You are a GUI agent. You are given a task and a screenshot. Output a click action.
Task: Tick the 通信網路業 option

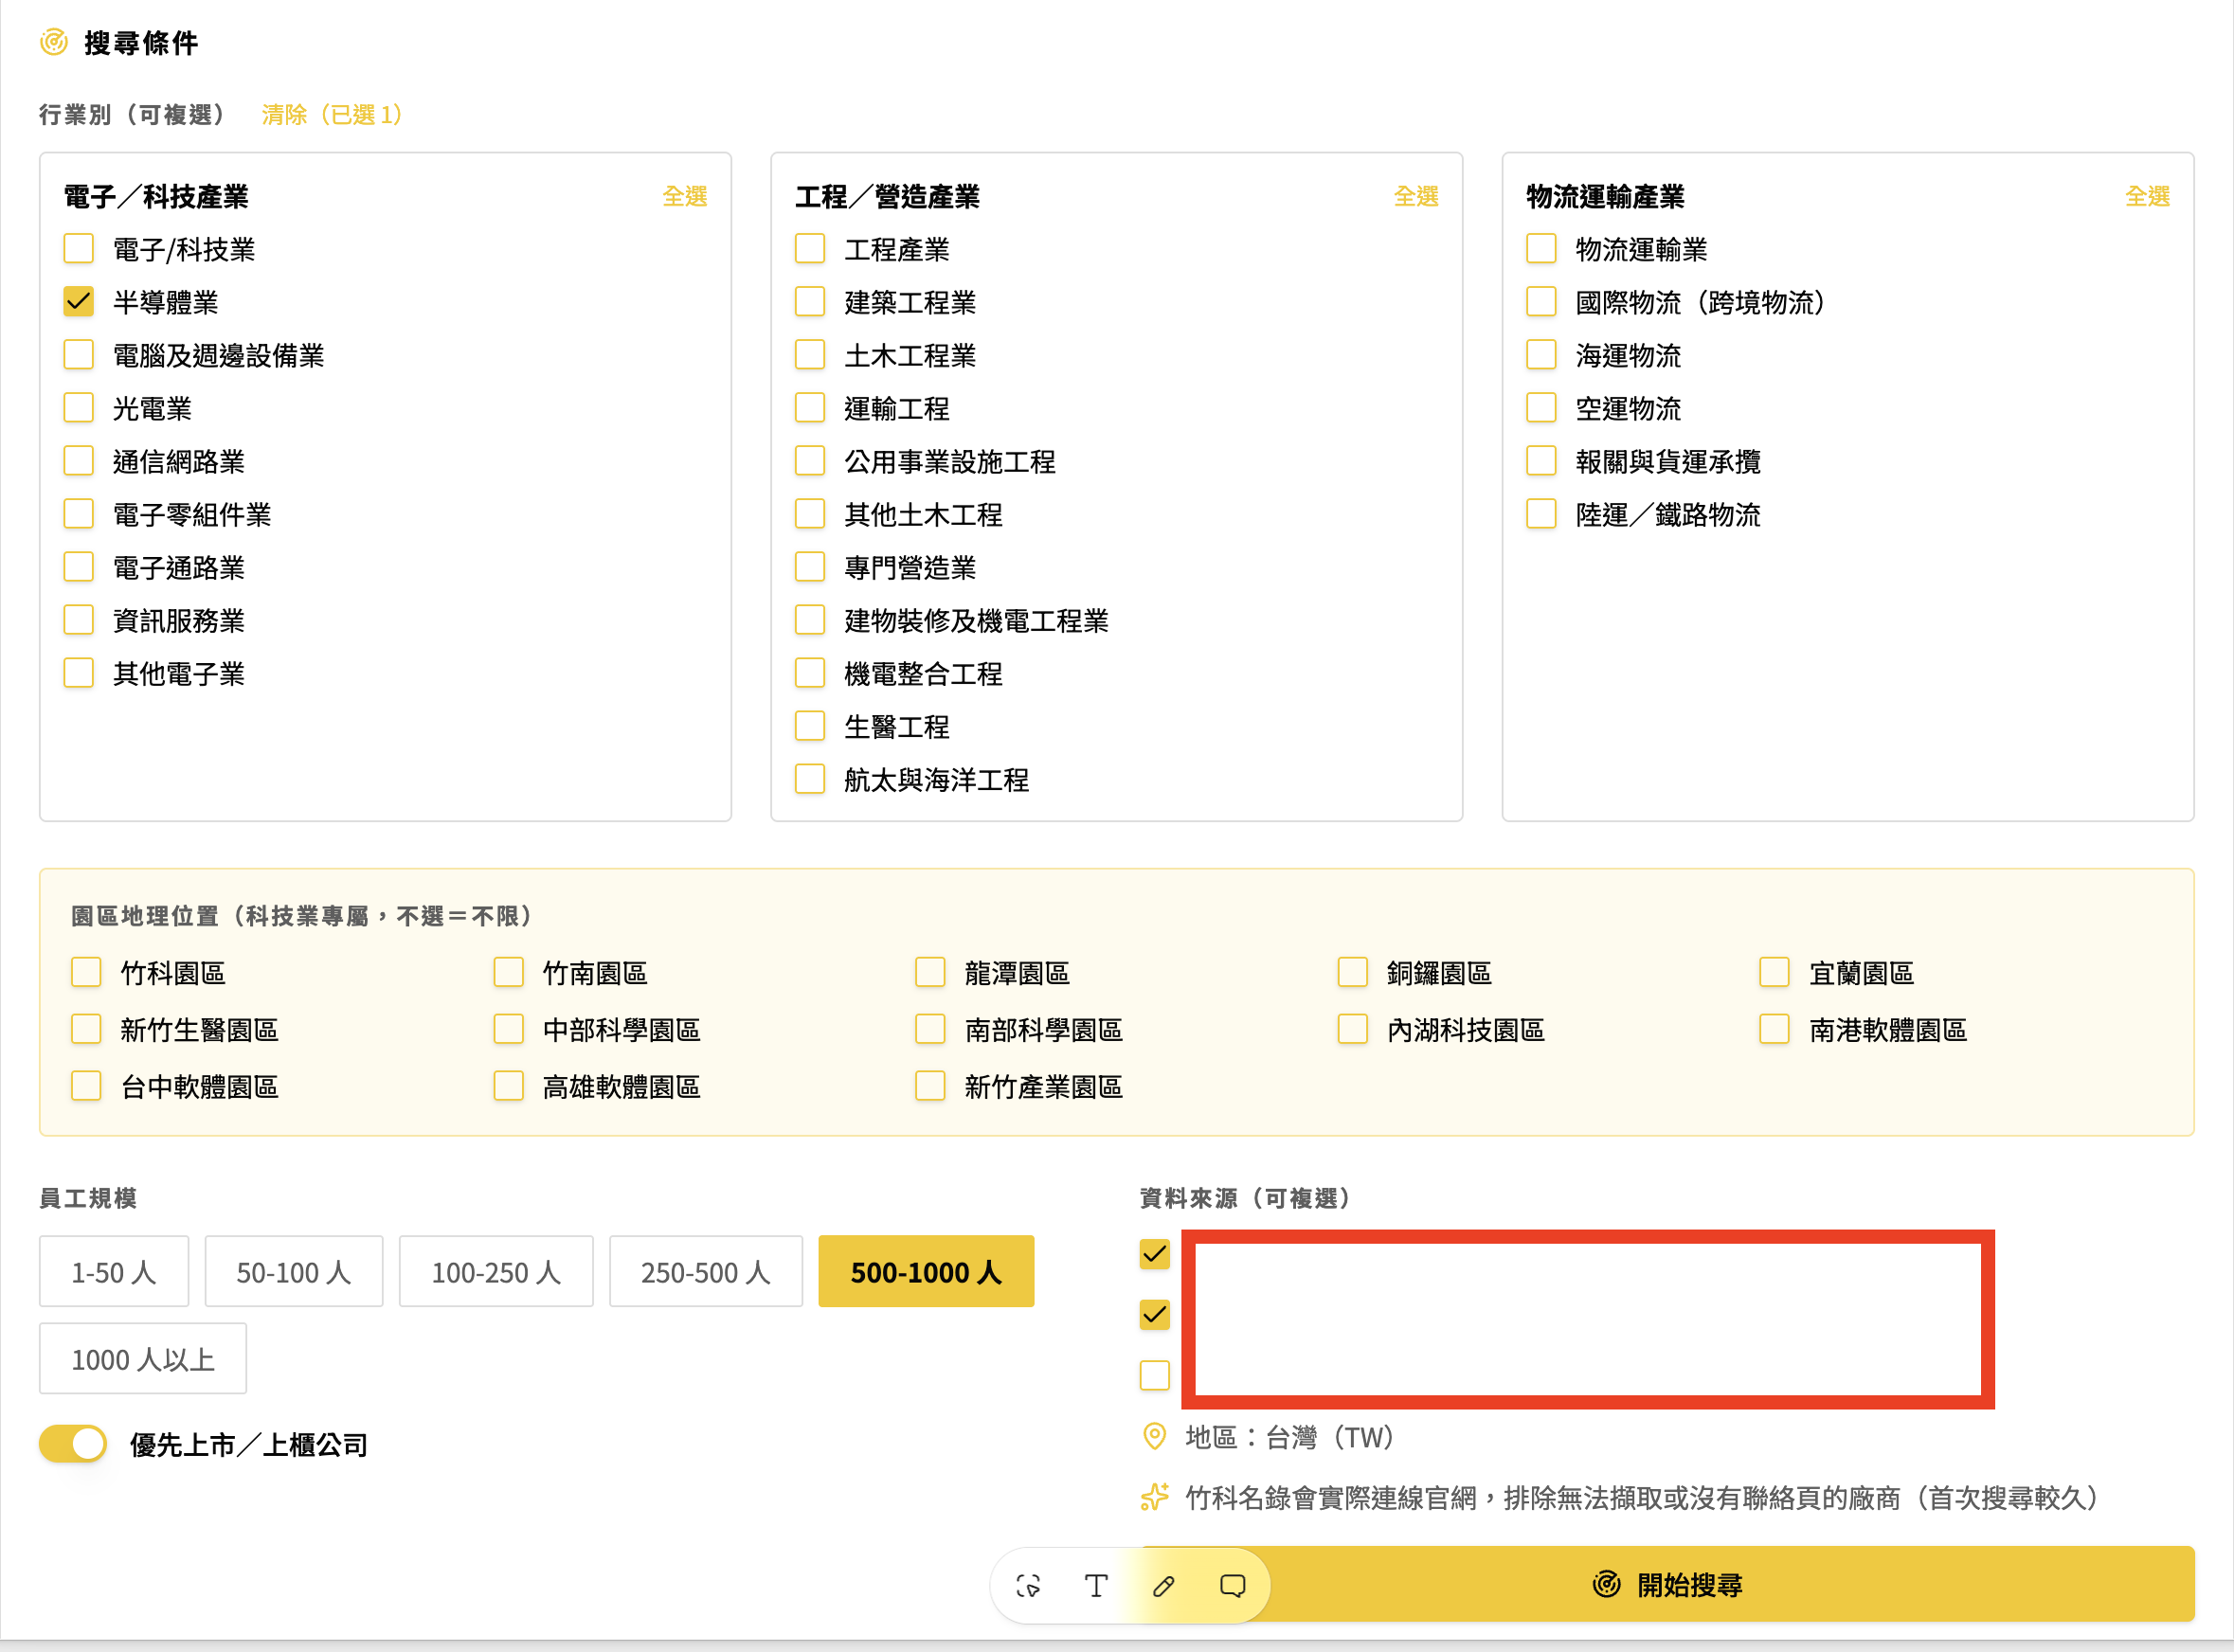(79, 461)
